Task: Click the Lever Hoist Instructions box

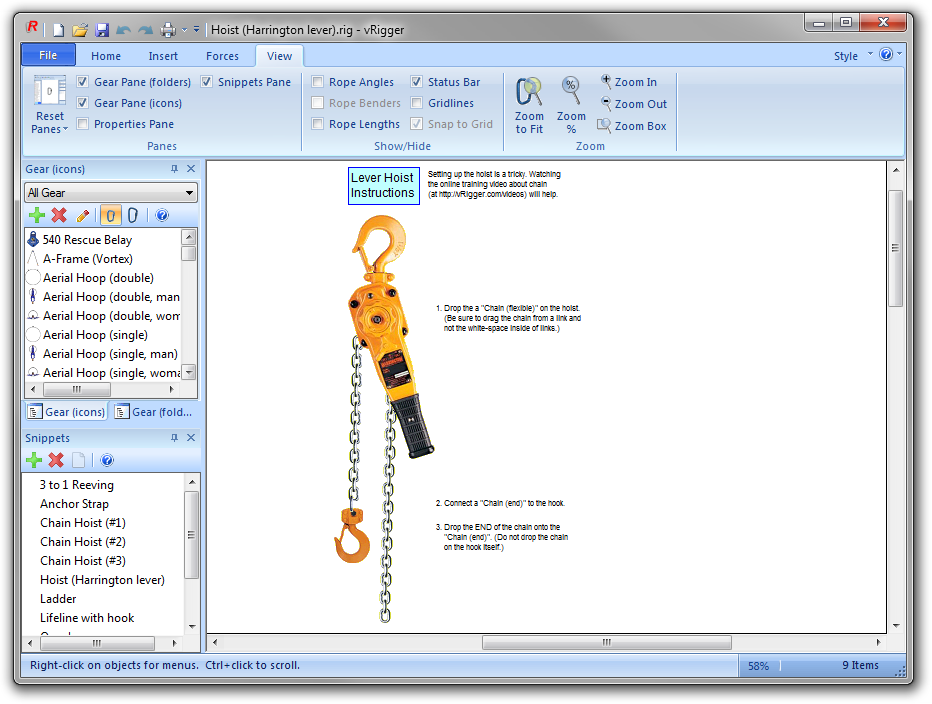Action: coord(384,186)
